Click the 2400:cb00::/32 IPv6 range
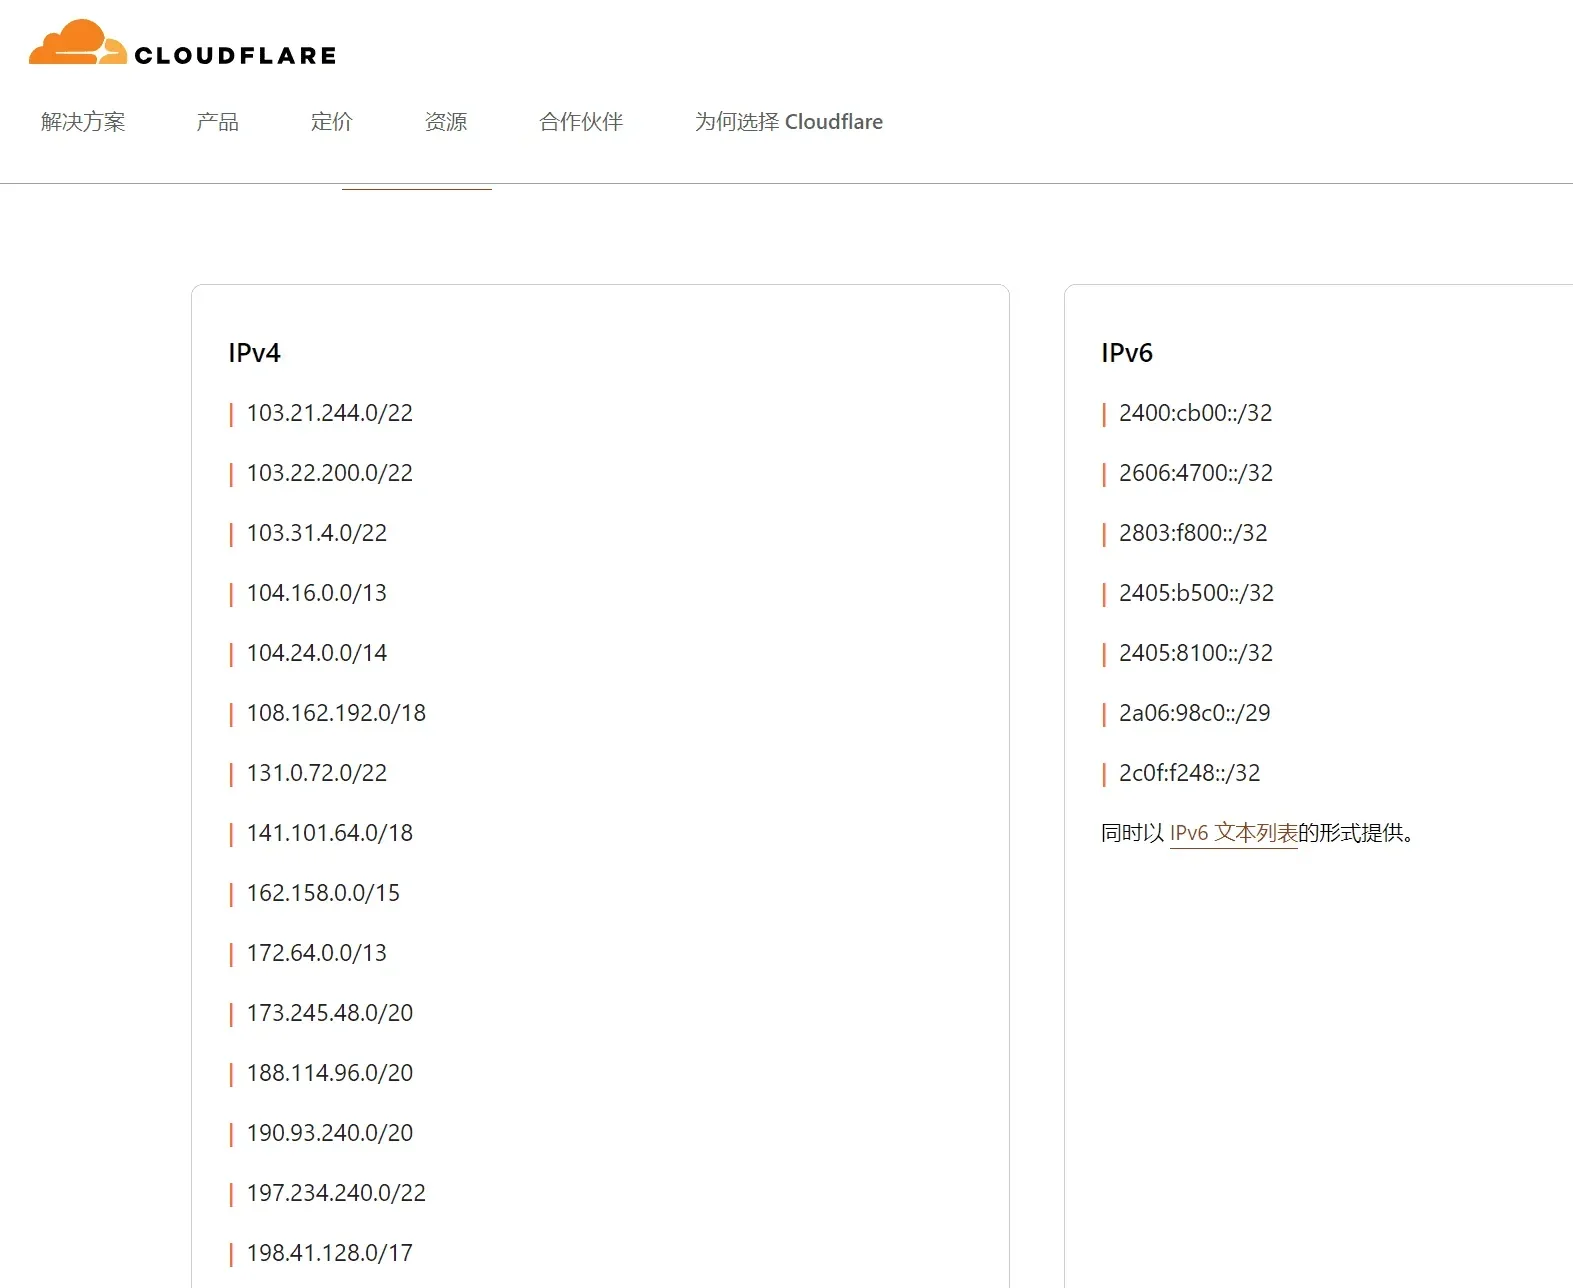 (1195, 413)
